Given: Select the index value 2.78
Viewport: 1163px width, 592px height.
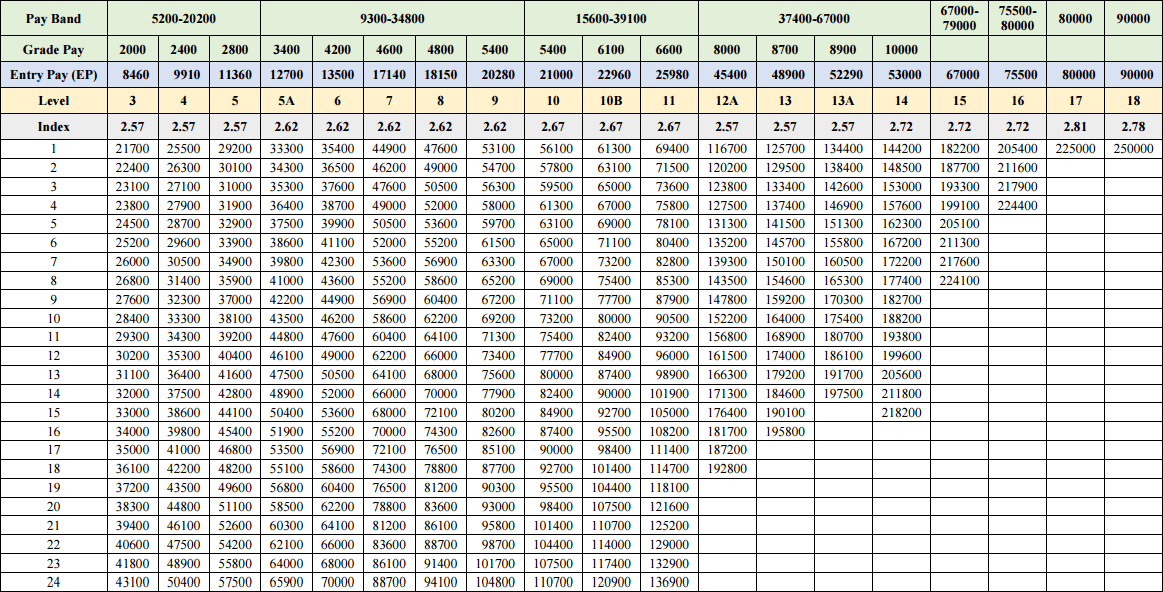Looking at the screenshot, I should [x=1133, y=126].
